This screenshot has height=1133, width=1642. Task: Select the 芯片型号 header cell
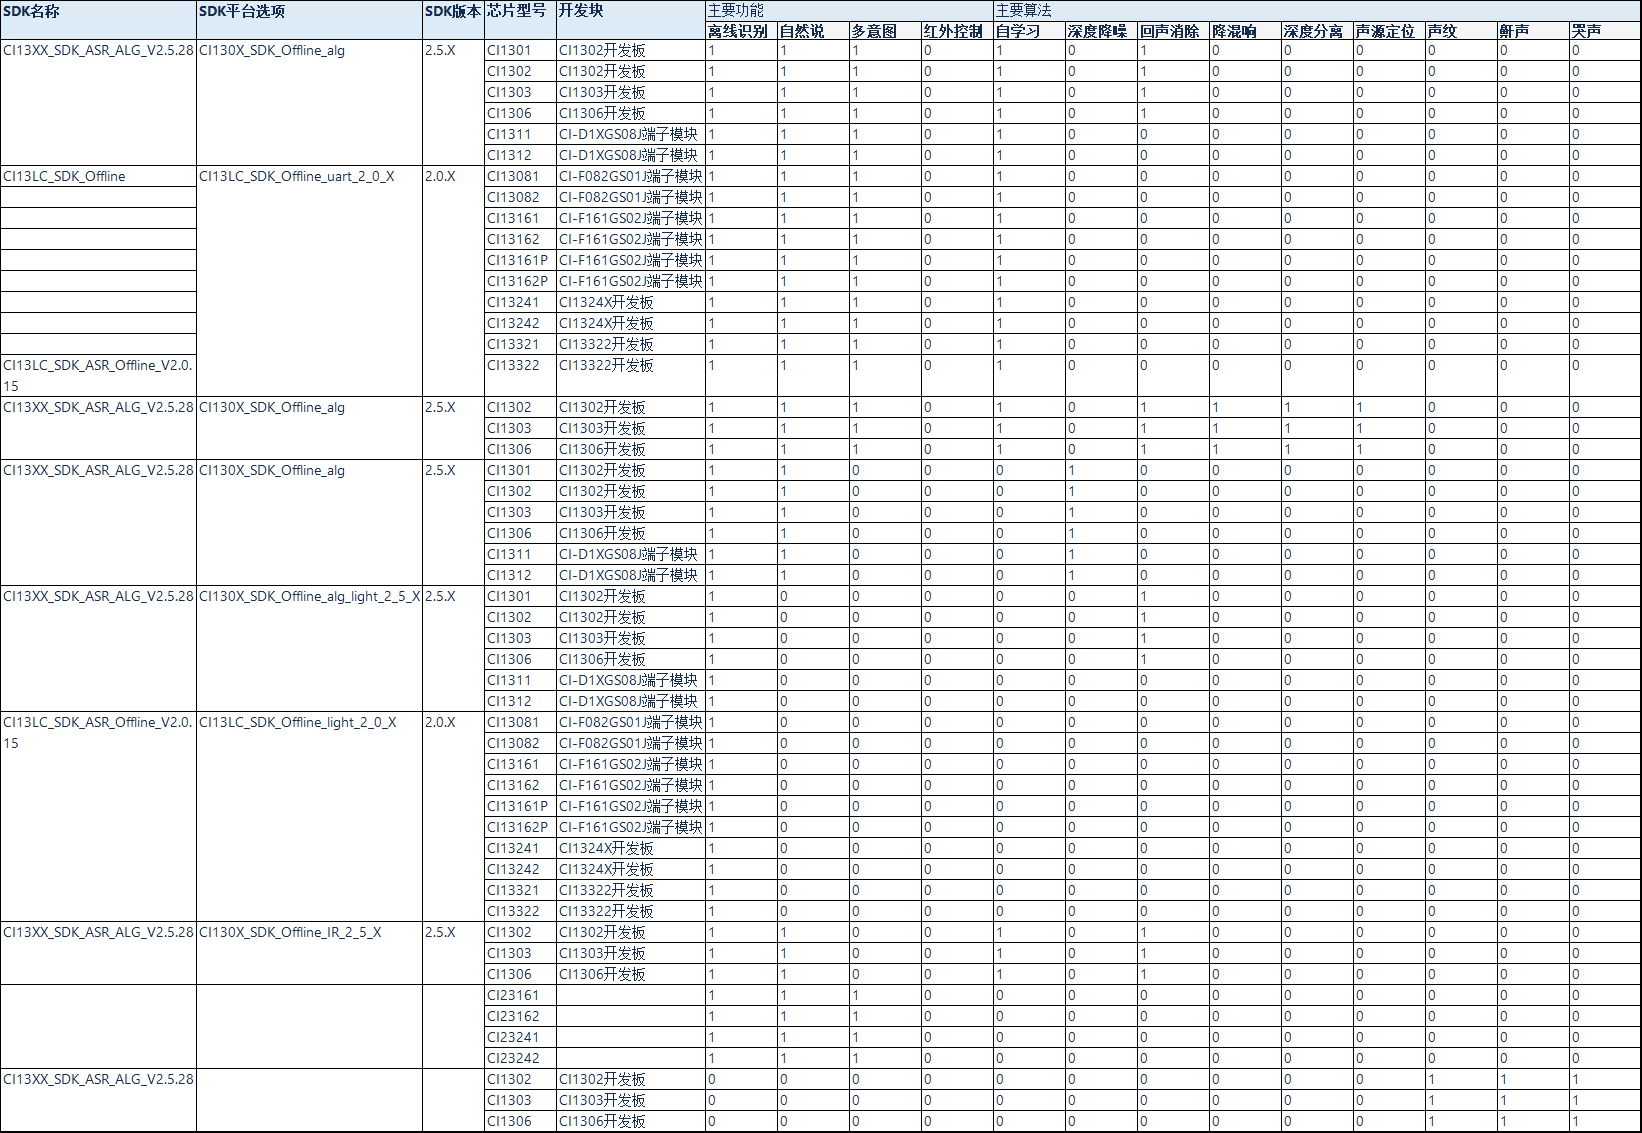pyautogui.click(x=520, y=20)
